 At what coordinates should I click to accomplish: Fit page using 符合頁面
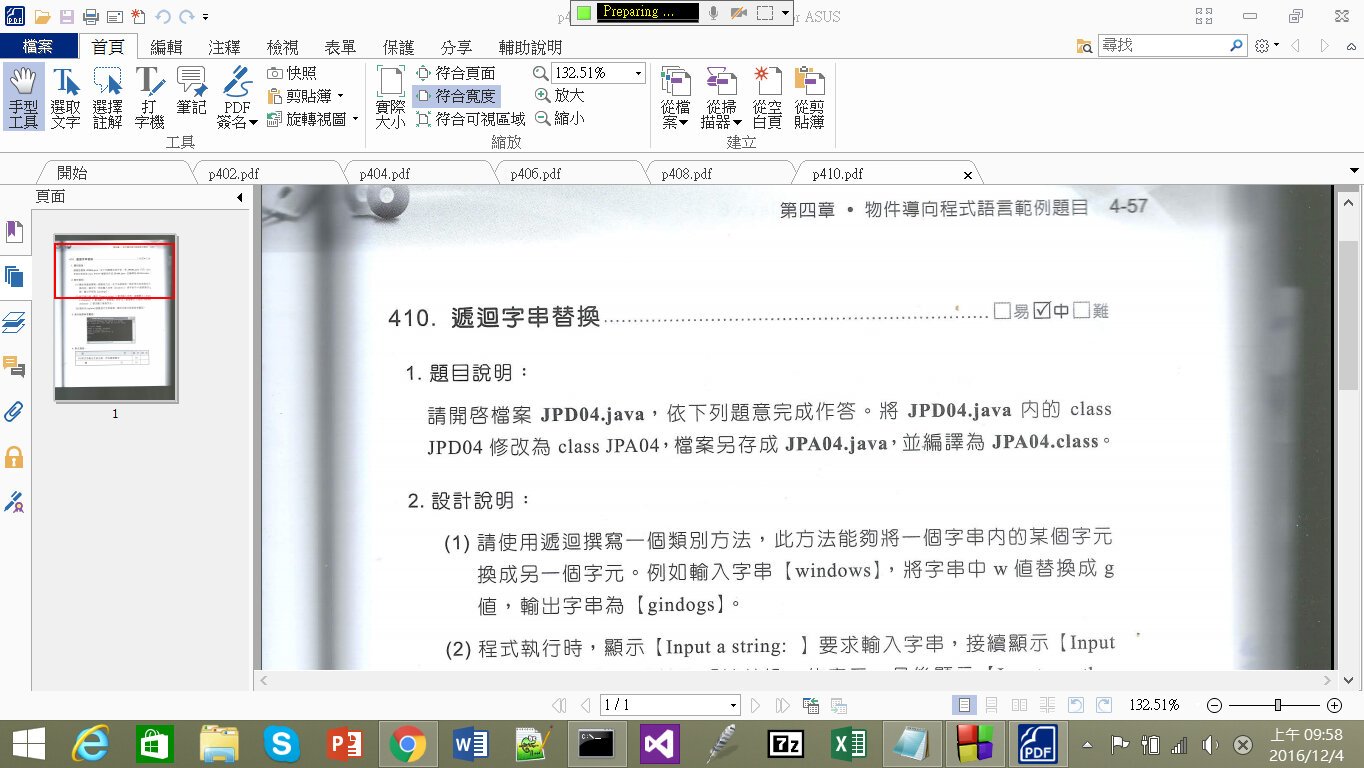coord(456,73)
